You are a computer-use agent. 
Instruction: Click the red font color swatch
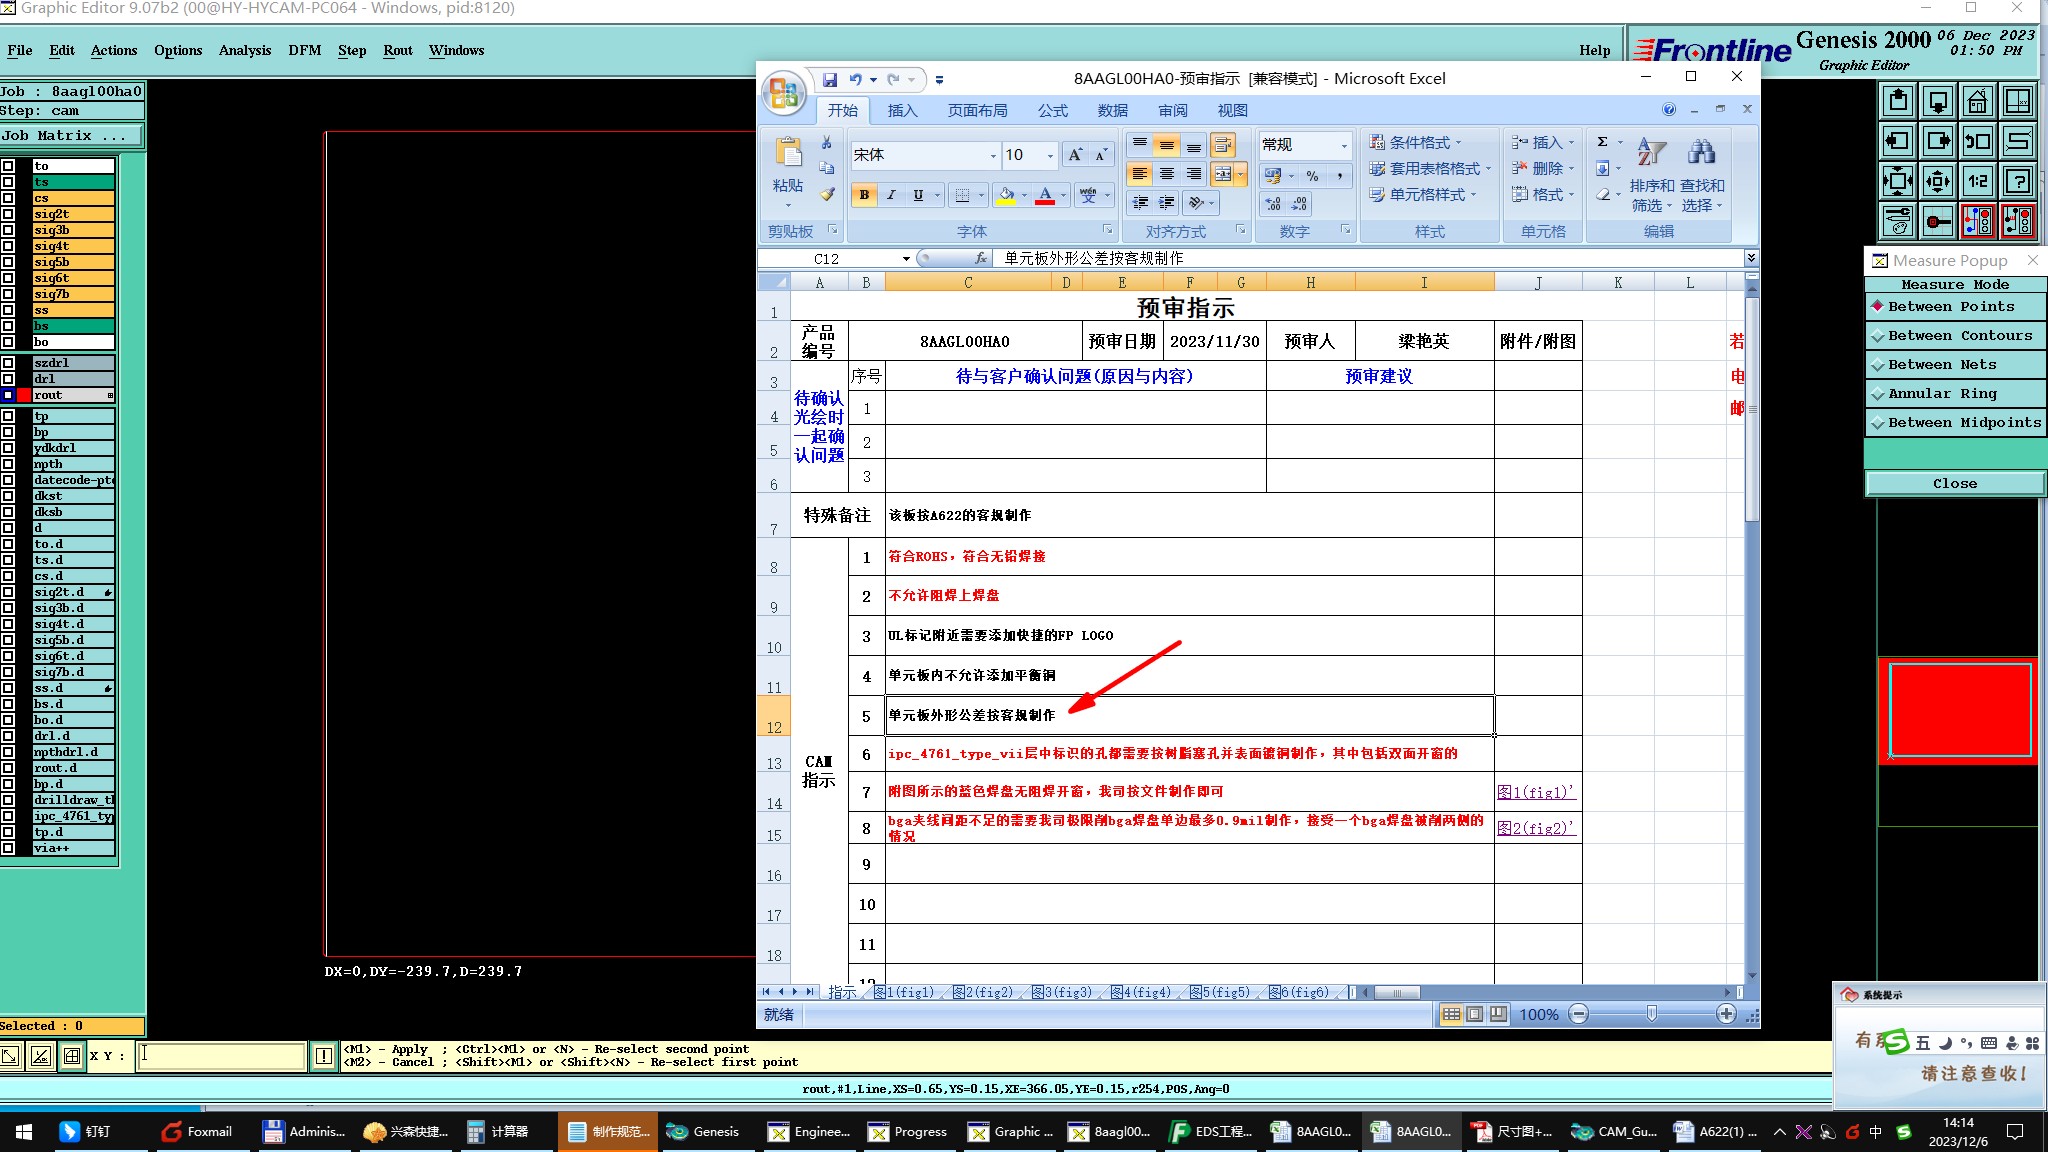pos(1045,195)
